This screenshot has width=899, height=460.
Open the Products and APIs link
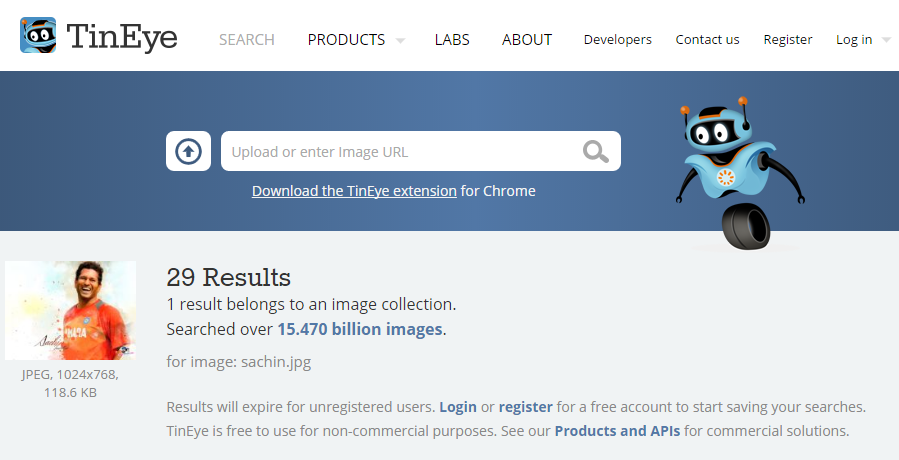click(617, 431)
